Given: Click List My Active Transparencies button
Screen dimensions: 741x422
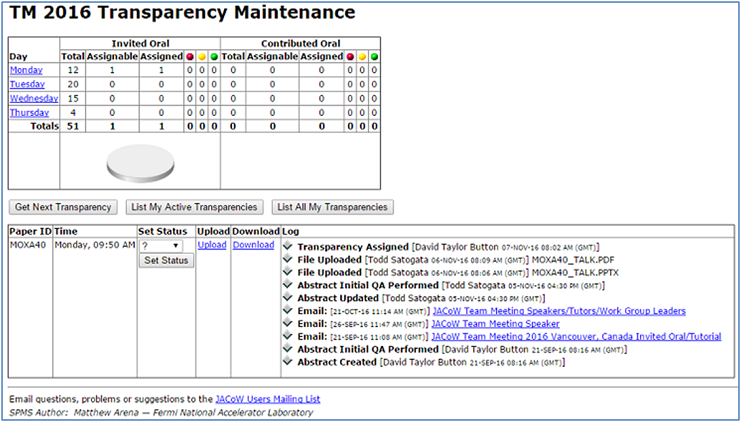Looking at the screenshot, I should [x=195, y=207].
